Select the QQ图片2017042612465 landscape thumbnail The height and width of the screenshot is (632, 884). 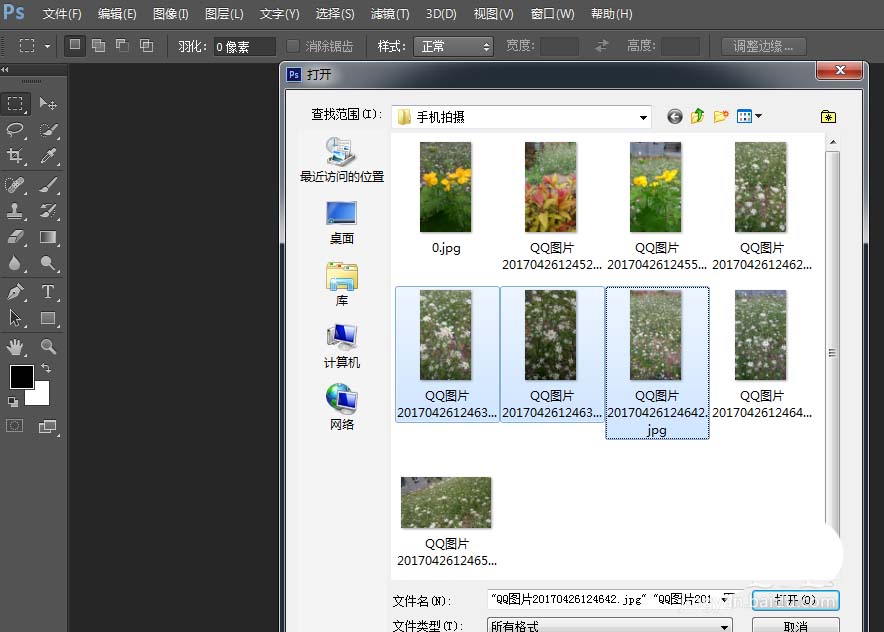pyautogui.click(x=446, y=502)
